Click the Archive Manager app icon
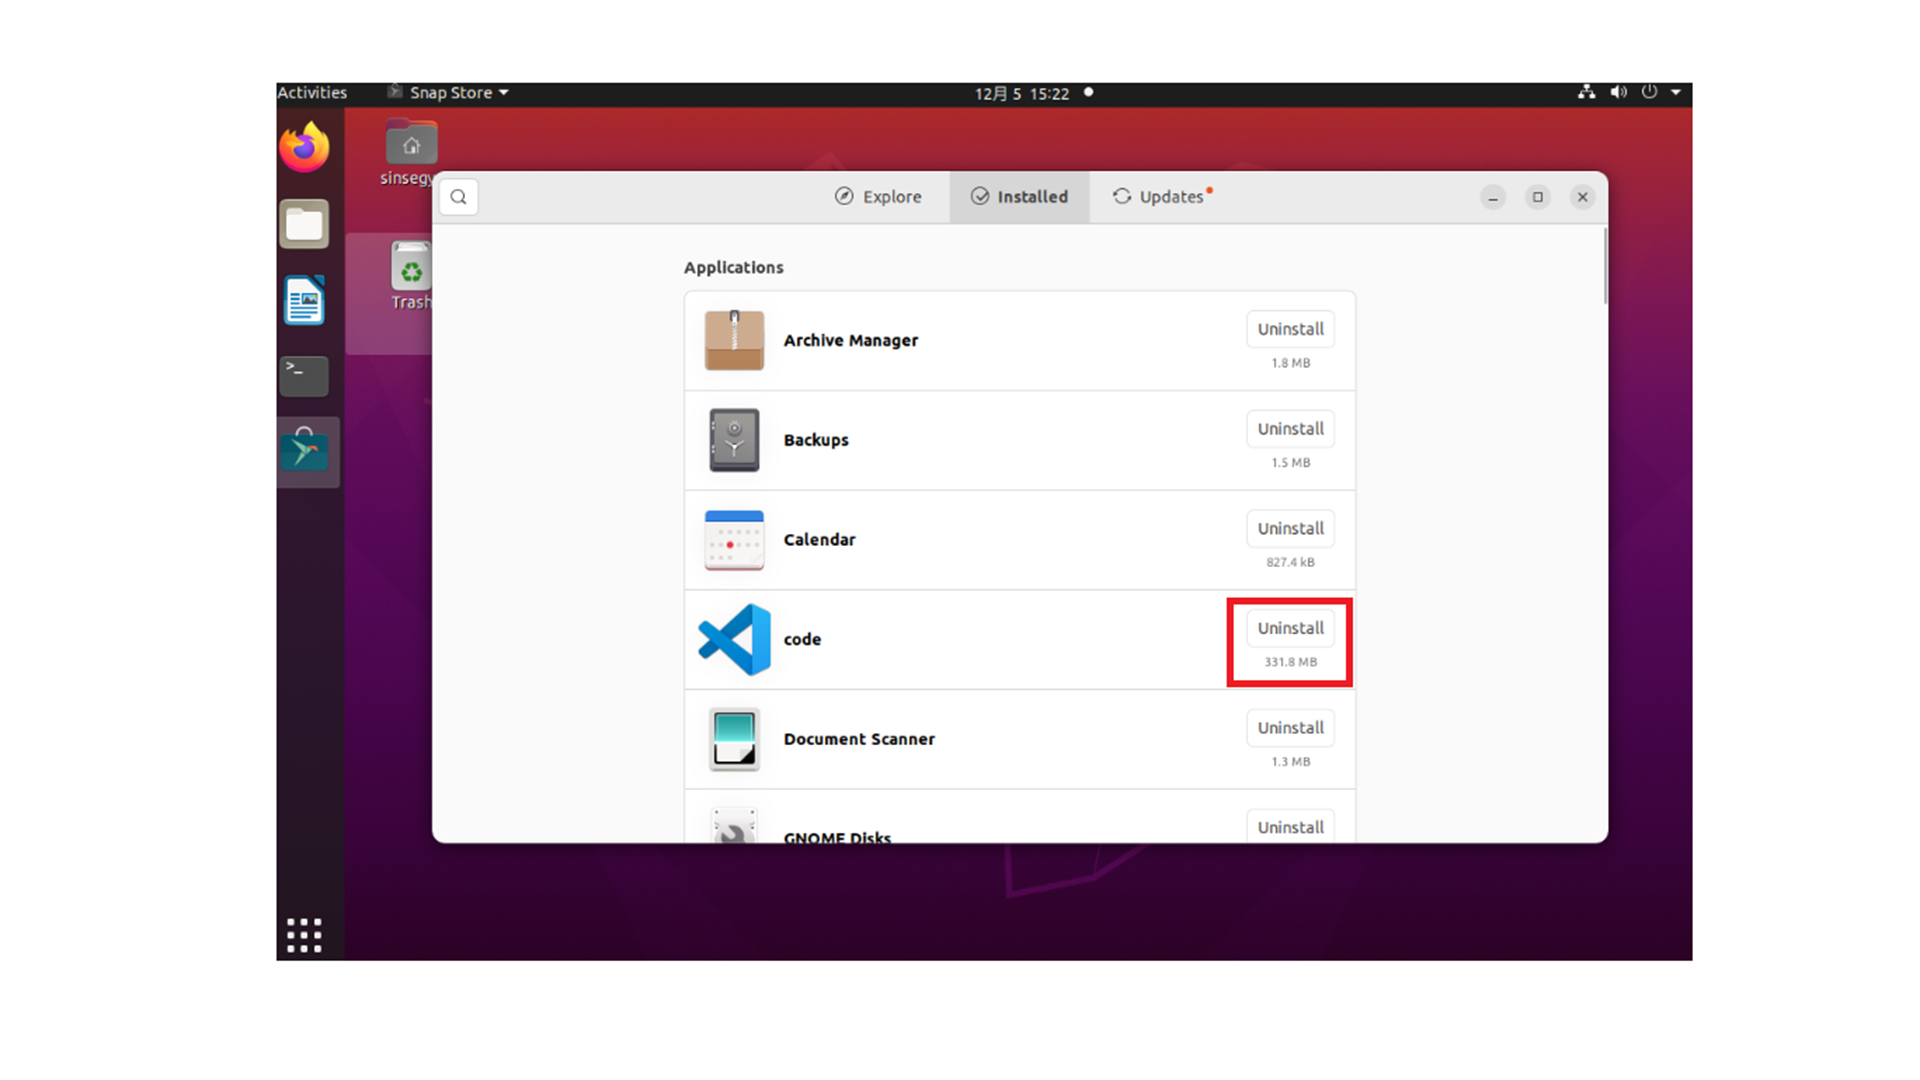 tap(734, 340)
